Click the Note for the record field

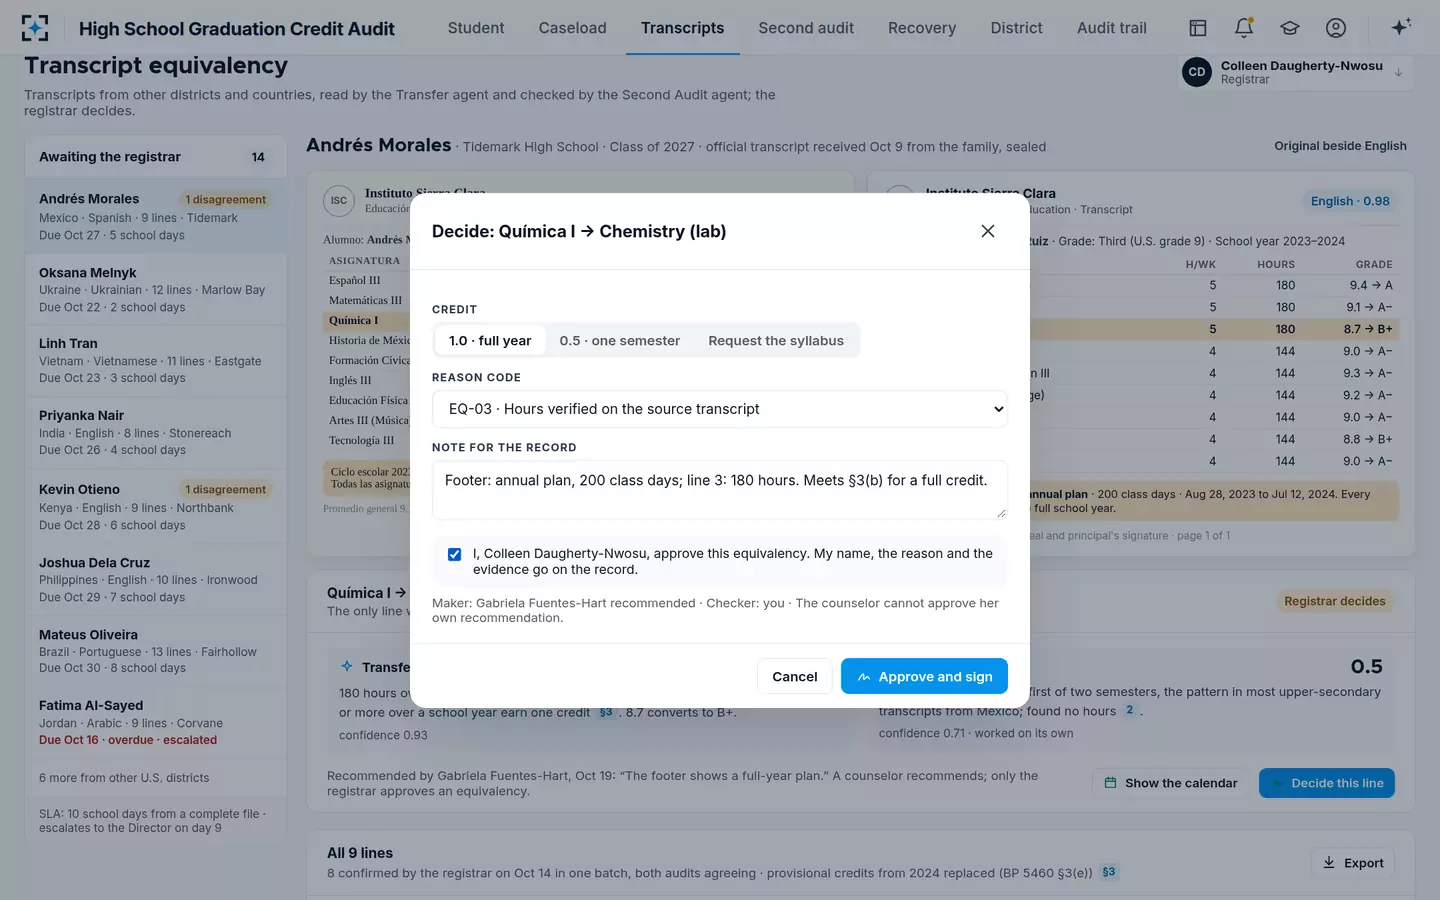(x=720, y=490)
